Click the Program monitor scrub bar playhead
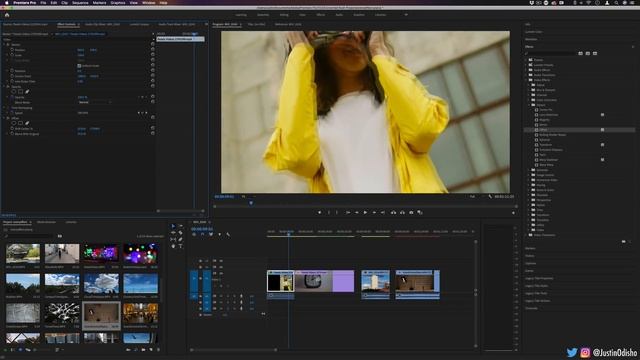The height and width of the screenshot is (360, 640). tap(251, 203)
